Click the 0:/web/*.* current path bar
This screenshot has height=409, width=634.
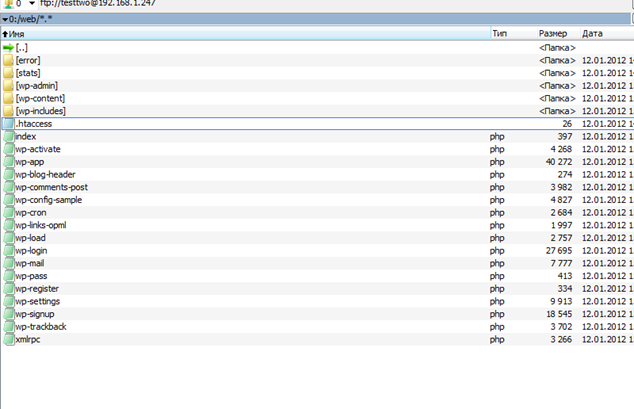(x=316, y=19)
